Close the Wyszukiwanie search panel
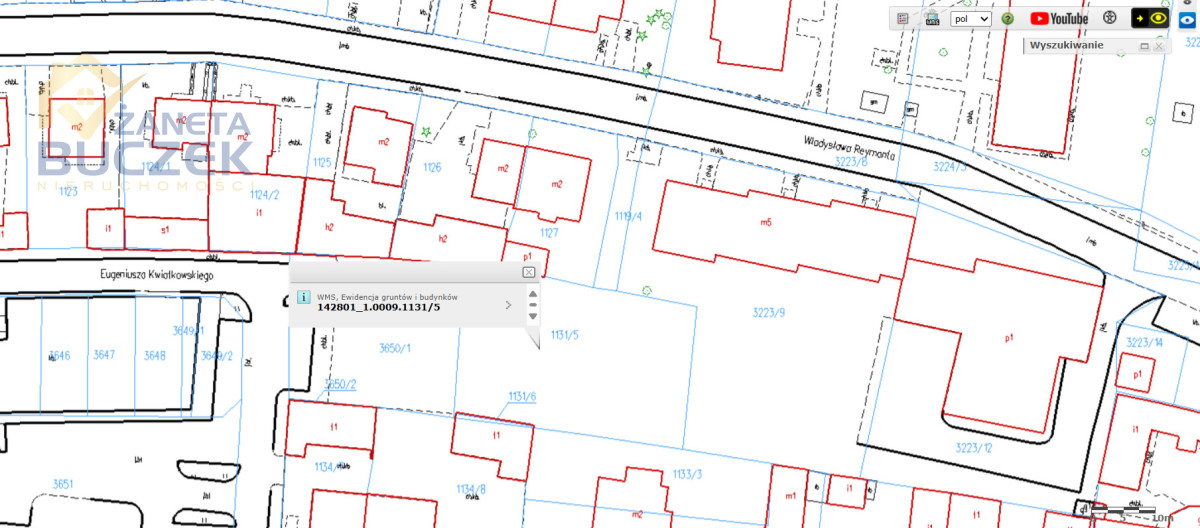 tap(1160, 46)
